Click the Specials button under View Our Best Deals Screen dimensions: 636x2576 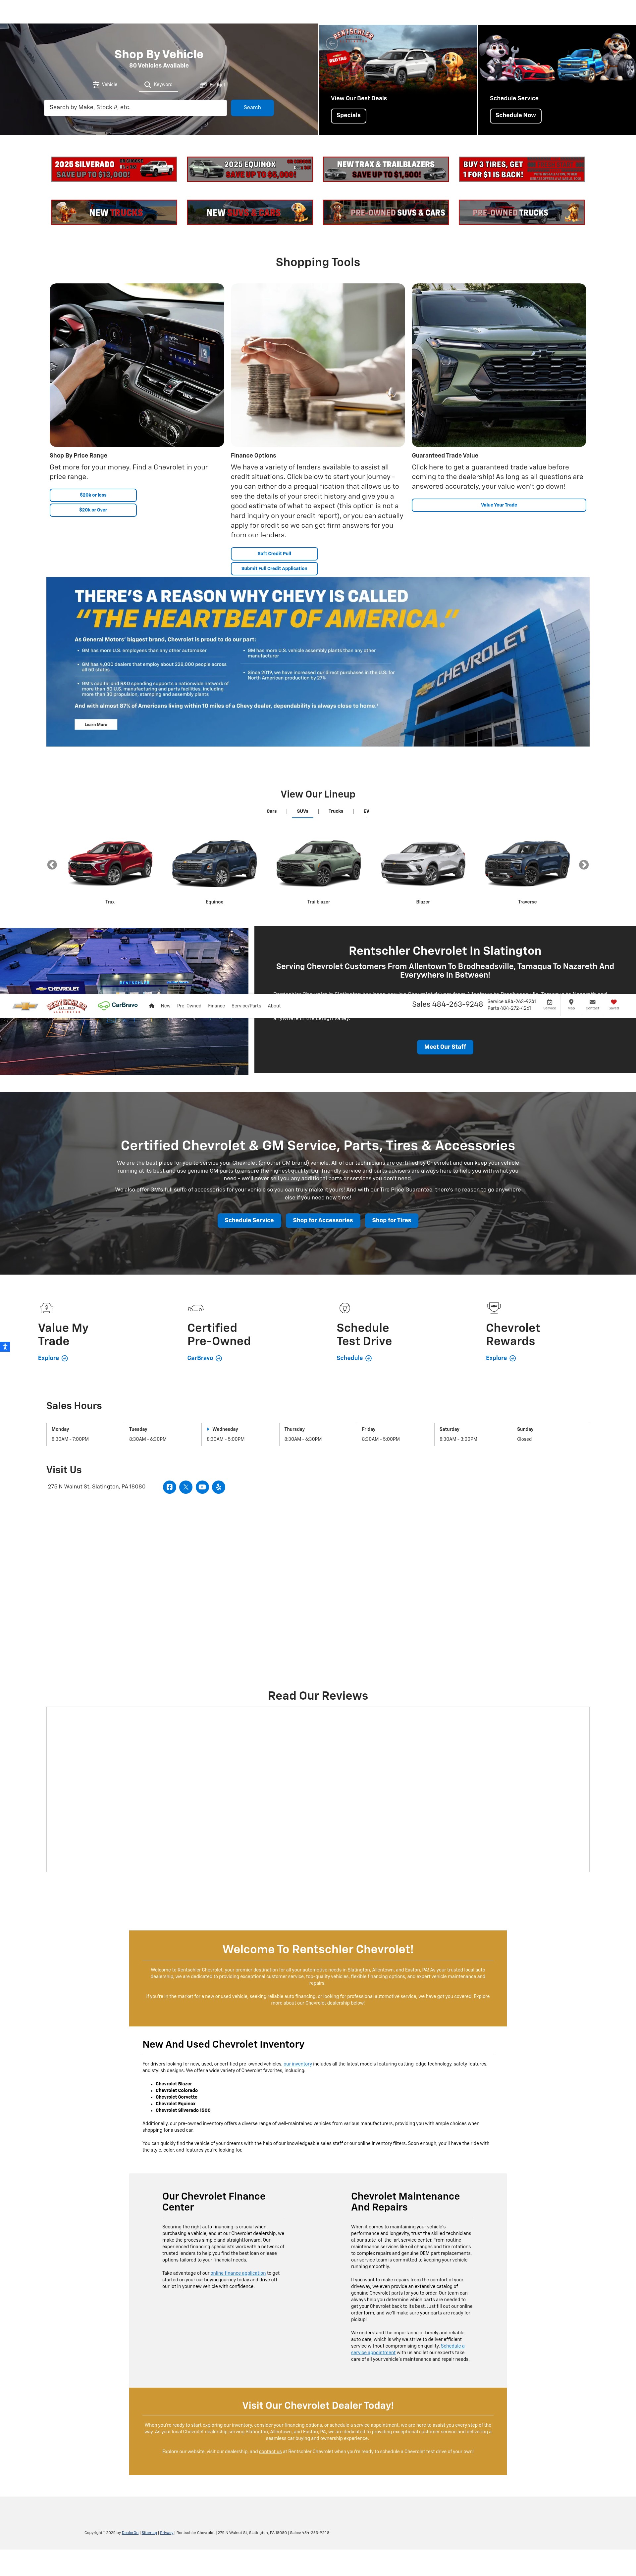(348, 115)
